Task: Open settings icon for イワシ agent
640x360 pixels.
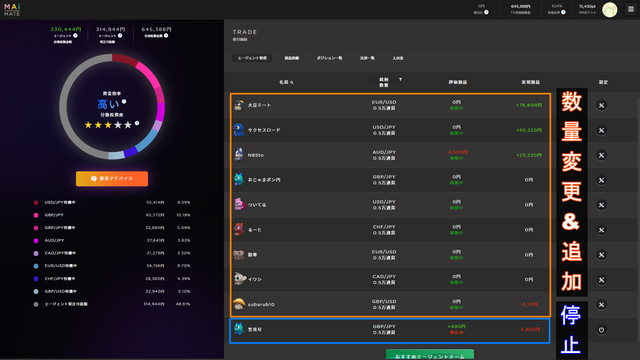Action: pos(601,280)
